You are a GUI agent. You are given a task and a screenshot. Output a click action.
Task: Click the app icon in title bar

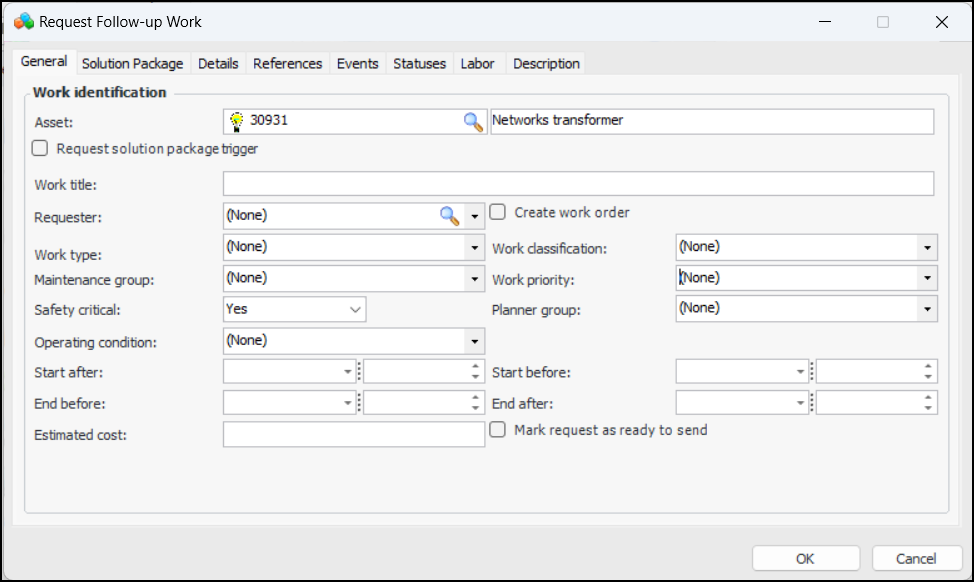coord(24,22)
